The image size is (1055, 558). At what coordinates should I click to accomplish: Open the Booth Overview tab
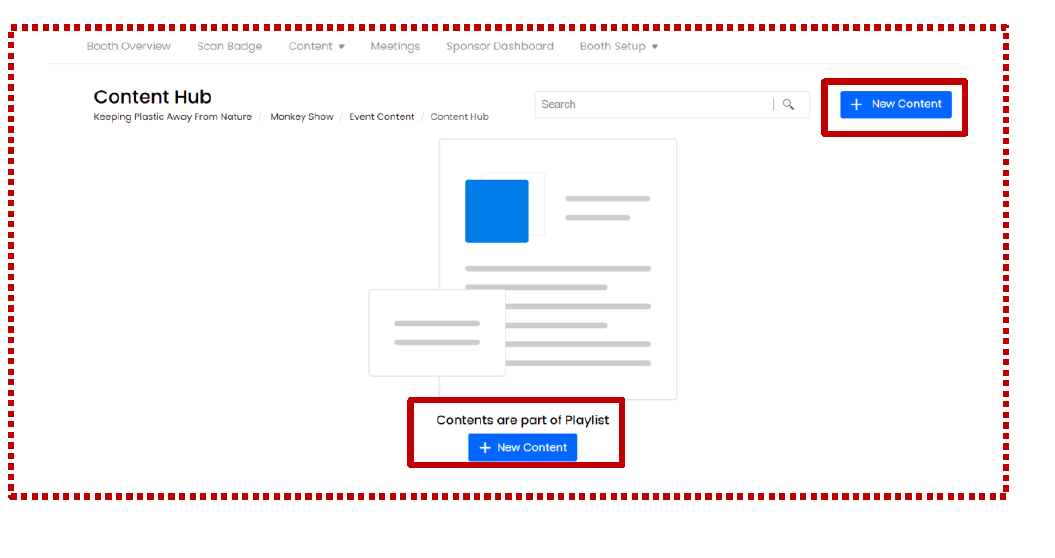click(x=128, y=46)
